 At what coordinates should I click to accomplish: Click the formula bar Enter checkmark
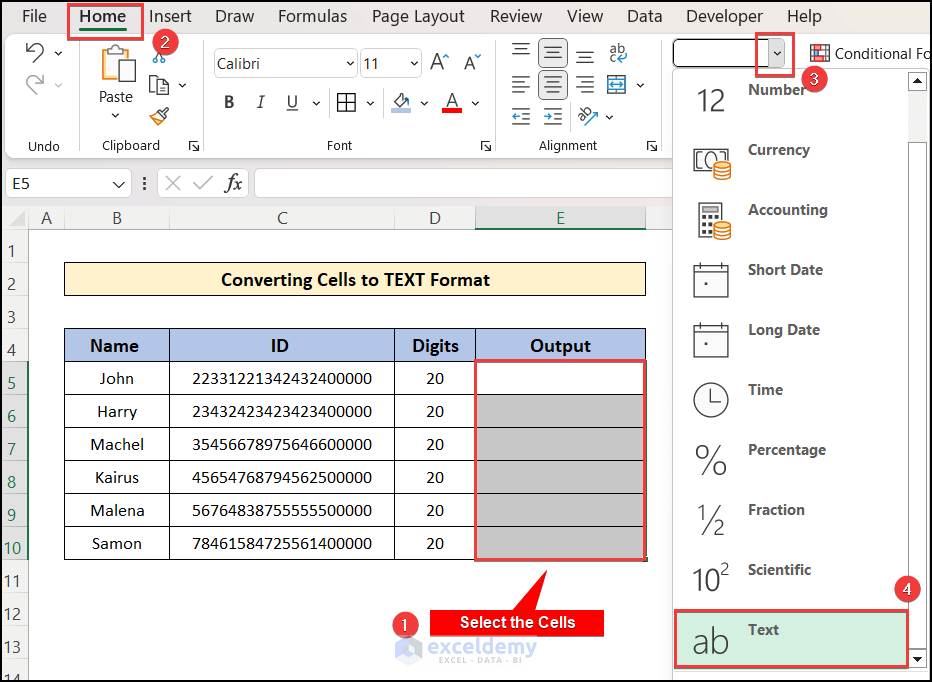[203, 183]
